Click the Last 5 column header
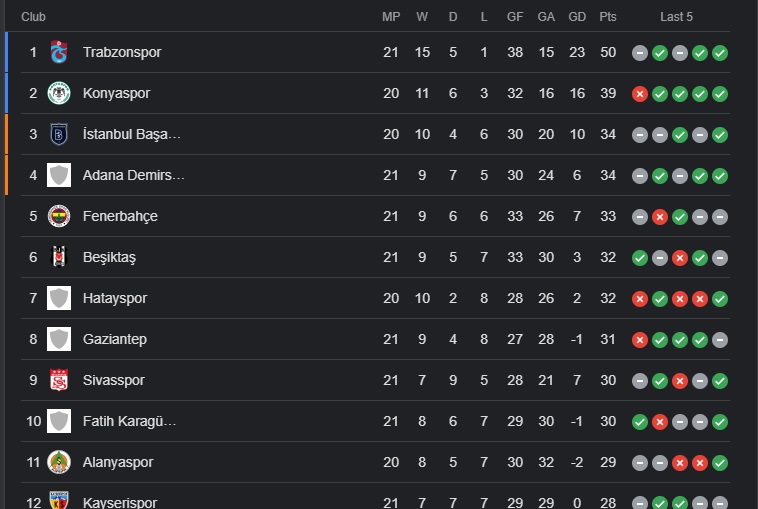Screen dimensions: 758x509 click(x=677, y=17)
